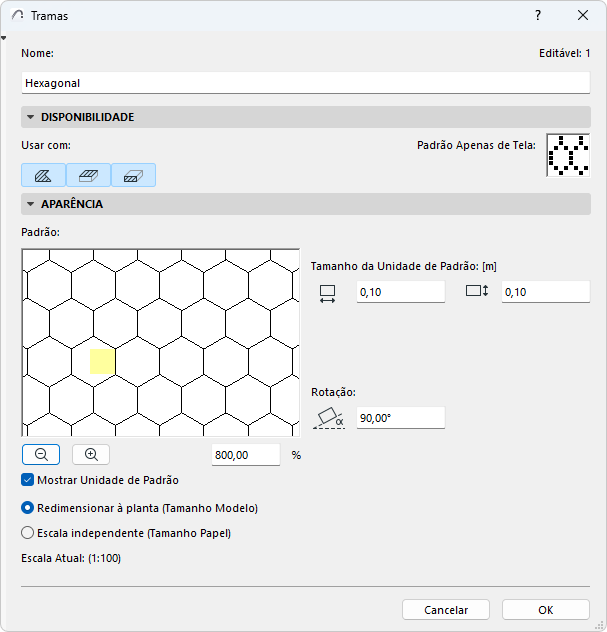Screen dimensions: 607x632
Task: Click the Tamanho da Unidade de Padrão label
Action: pos(403,266)
